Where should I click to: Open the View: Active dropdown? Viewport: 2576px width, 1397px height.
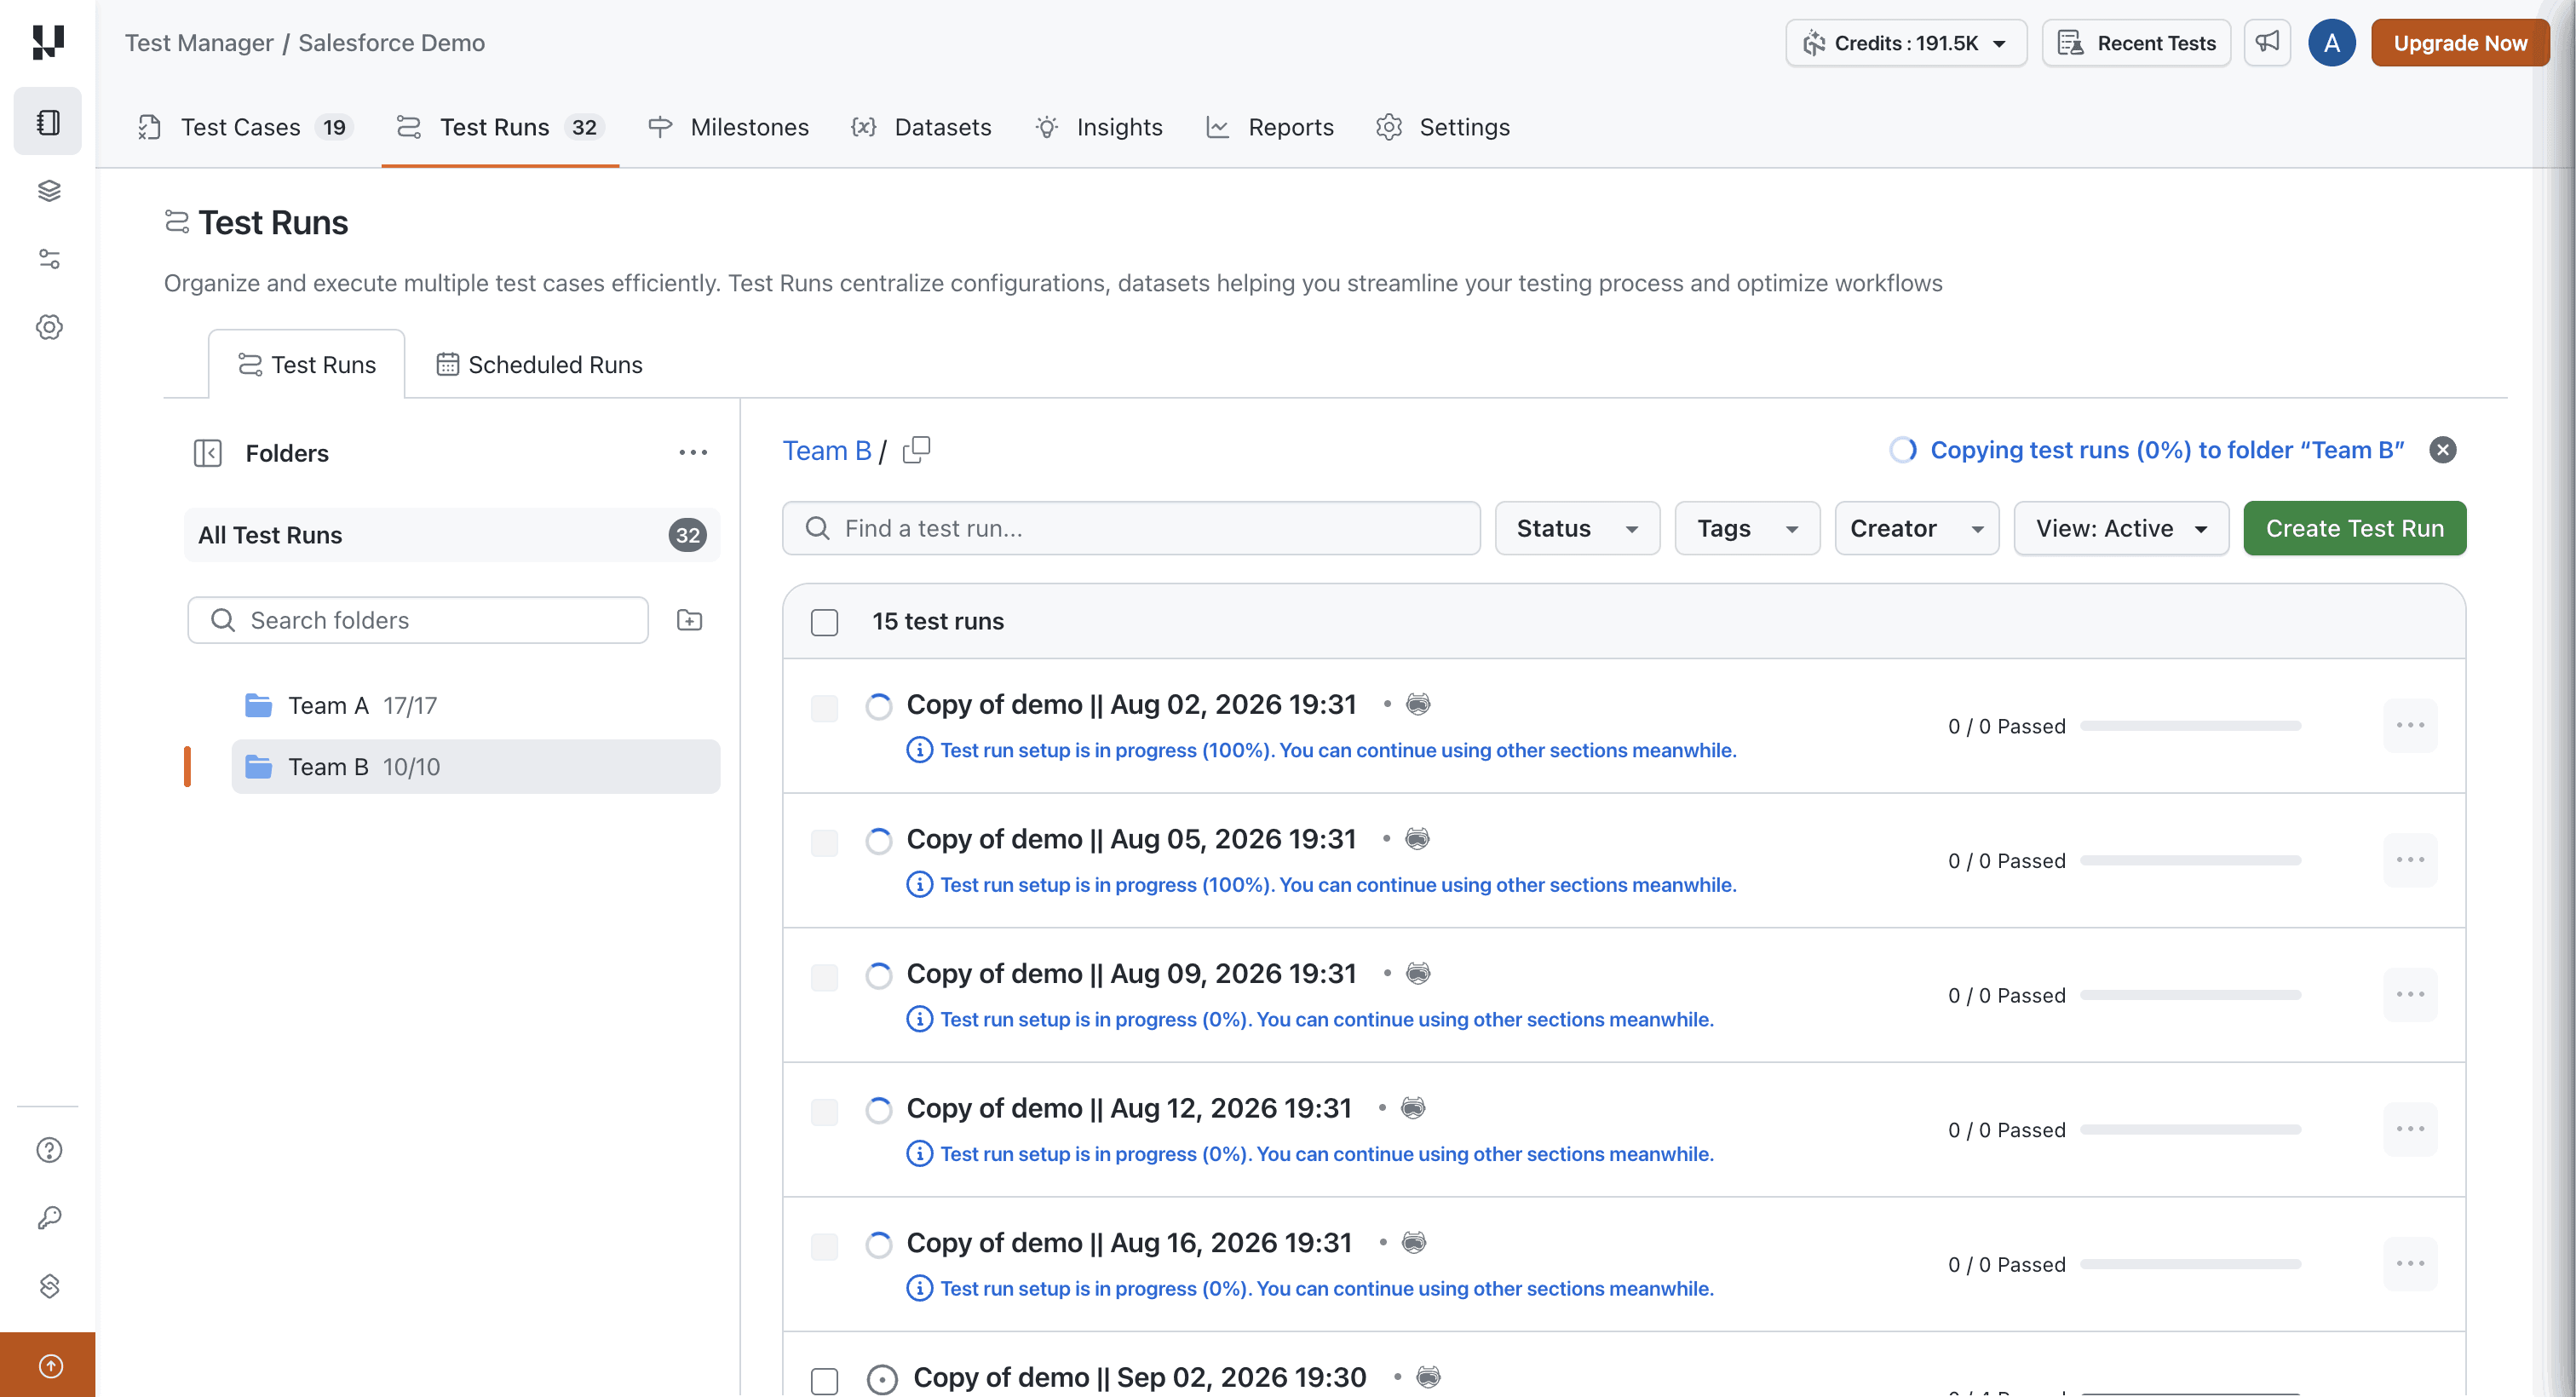click(2121, 528)
